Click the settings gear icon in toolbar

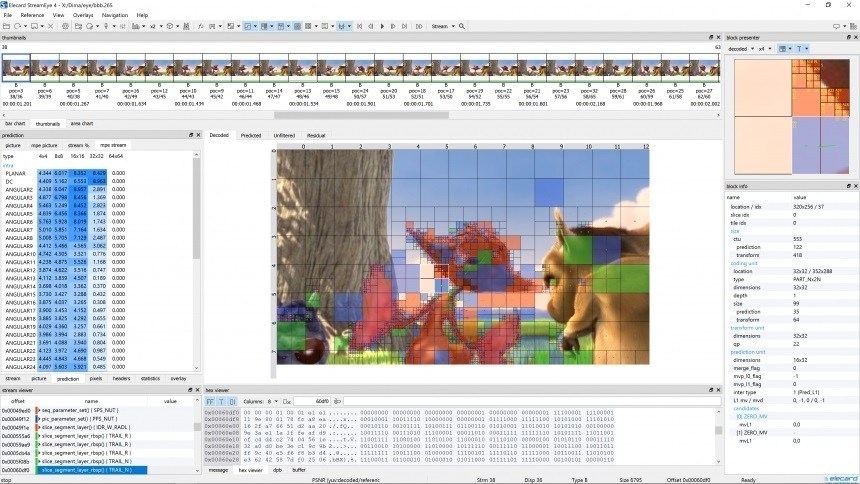tap(65, 27)
